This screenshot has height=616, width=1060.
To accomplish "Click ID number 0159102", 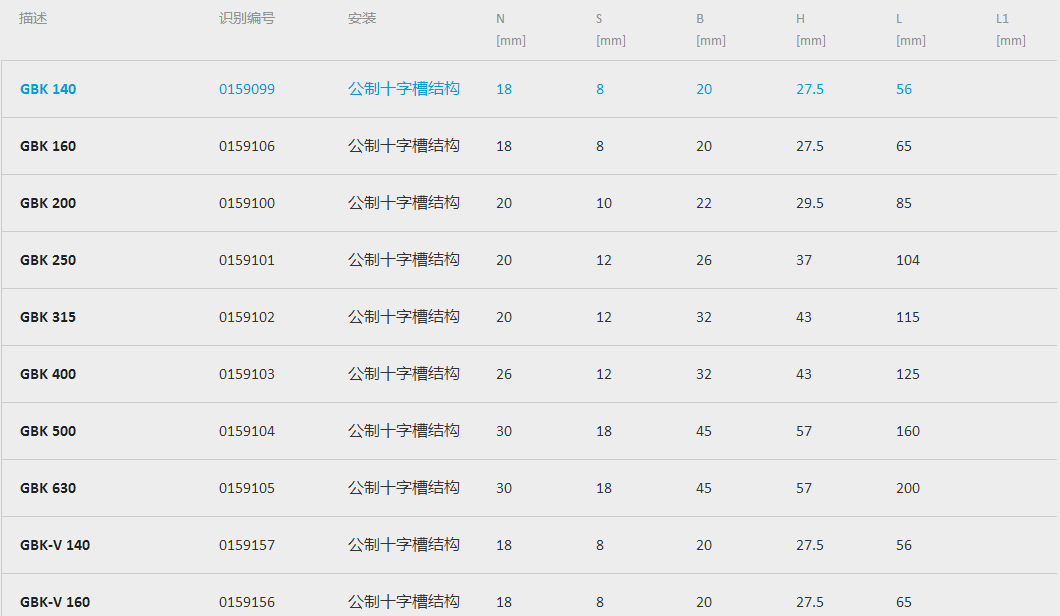I will [247, 317].
